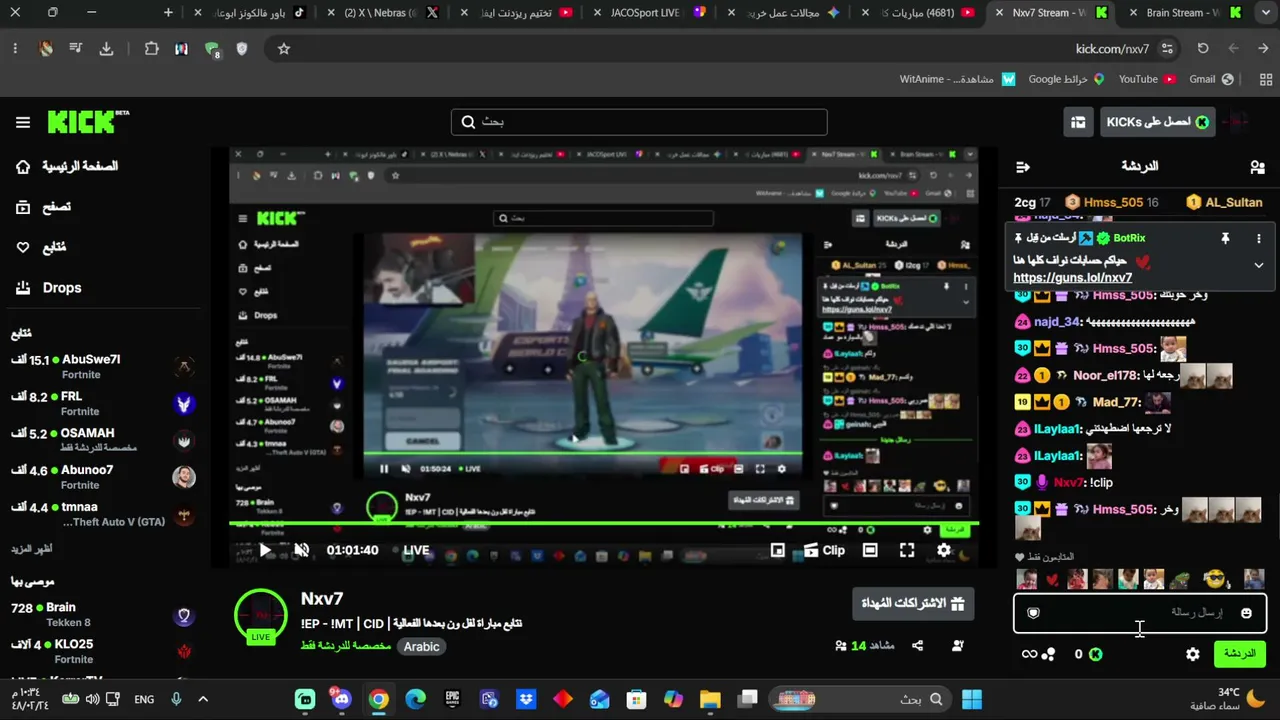Share the Nxv7 stream
This screenshot has height=720, width=1280.
[x=918, y=646]
